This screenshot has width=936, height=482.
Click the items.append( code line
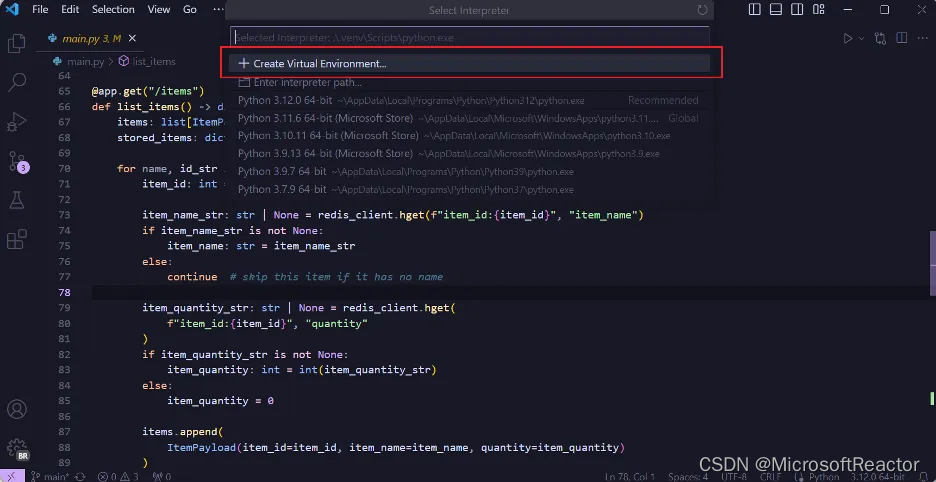click(x=182, y=432)
